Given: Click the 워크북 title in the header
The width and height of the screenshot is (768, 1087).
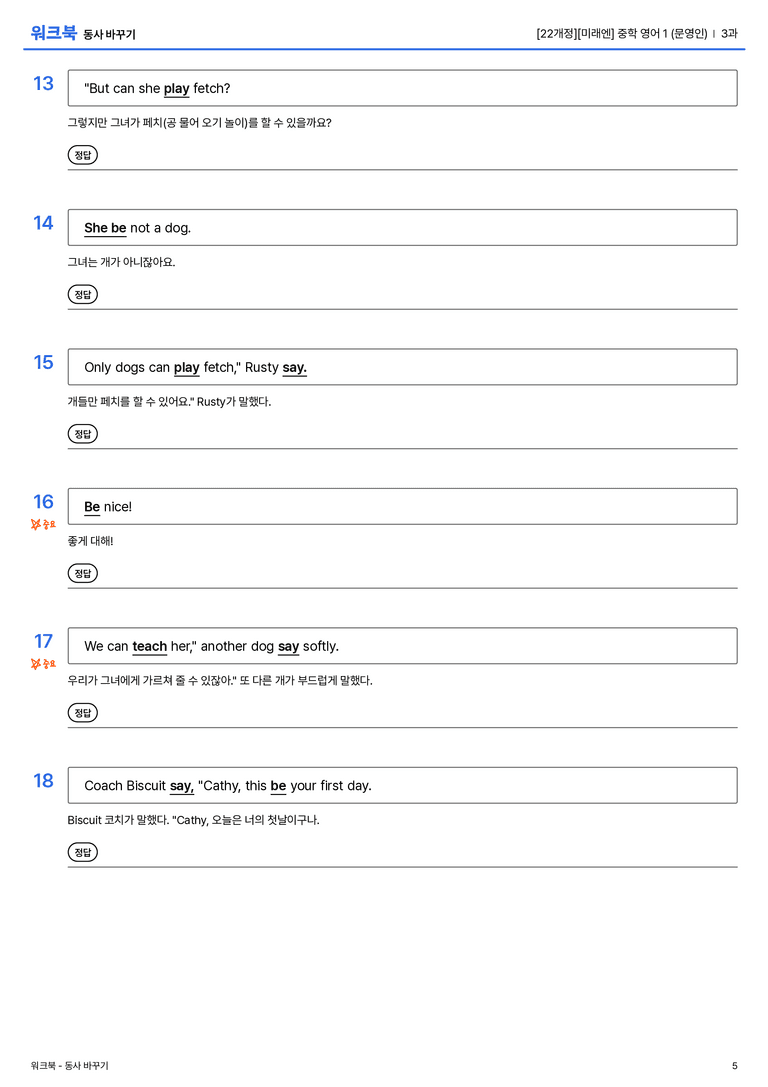Looking at the screenshot, I should pos(53,33).
